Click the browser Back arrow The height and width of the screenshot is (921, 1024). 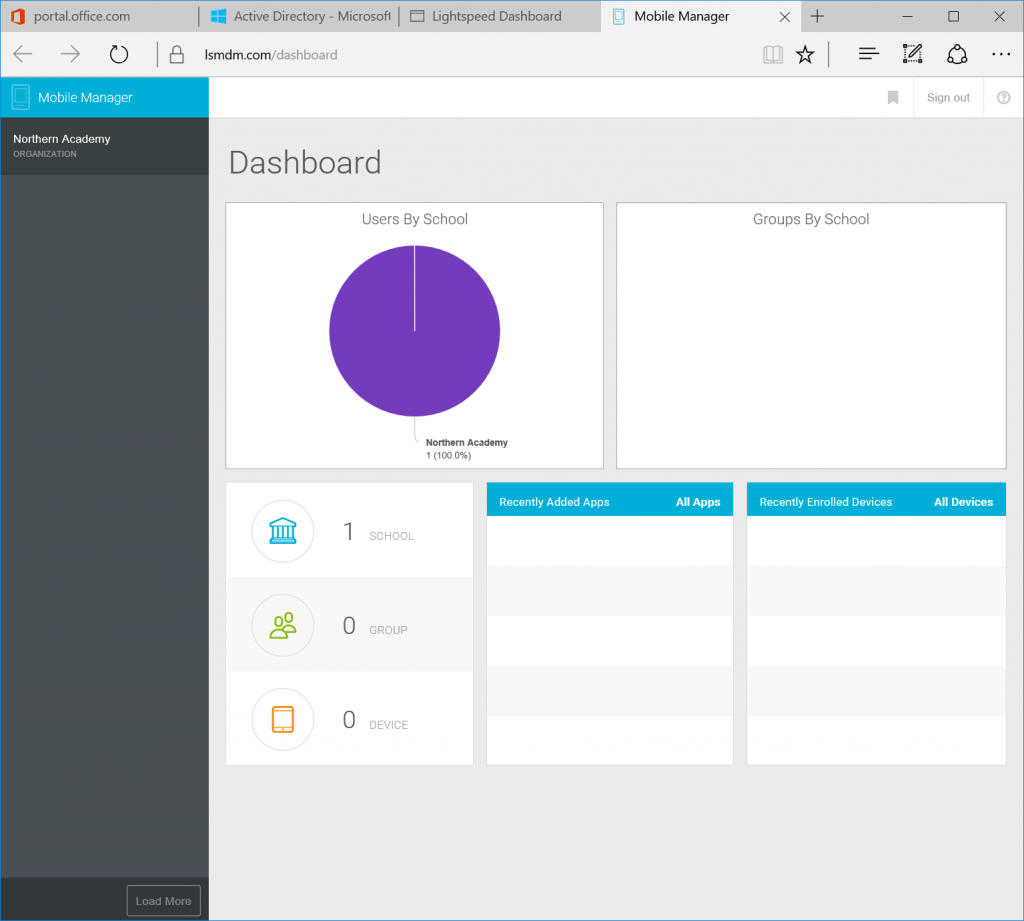click(x=23, y=54)
